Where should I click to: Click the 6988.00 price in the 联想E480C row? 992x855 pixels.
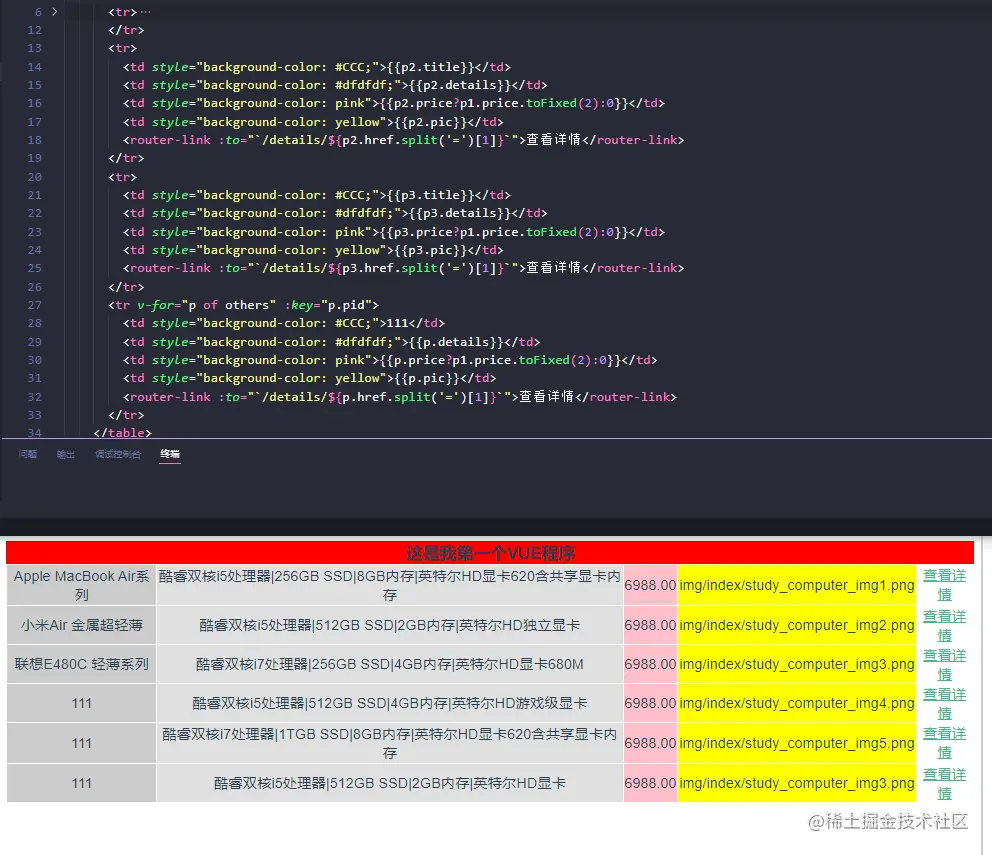[x=650, y=665]
